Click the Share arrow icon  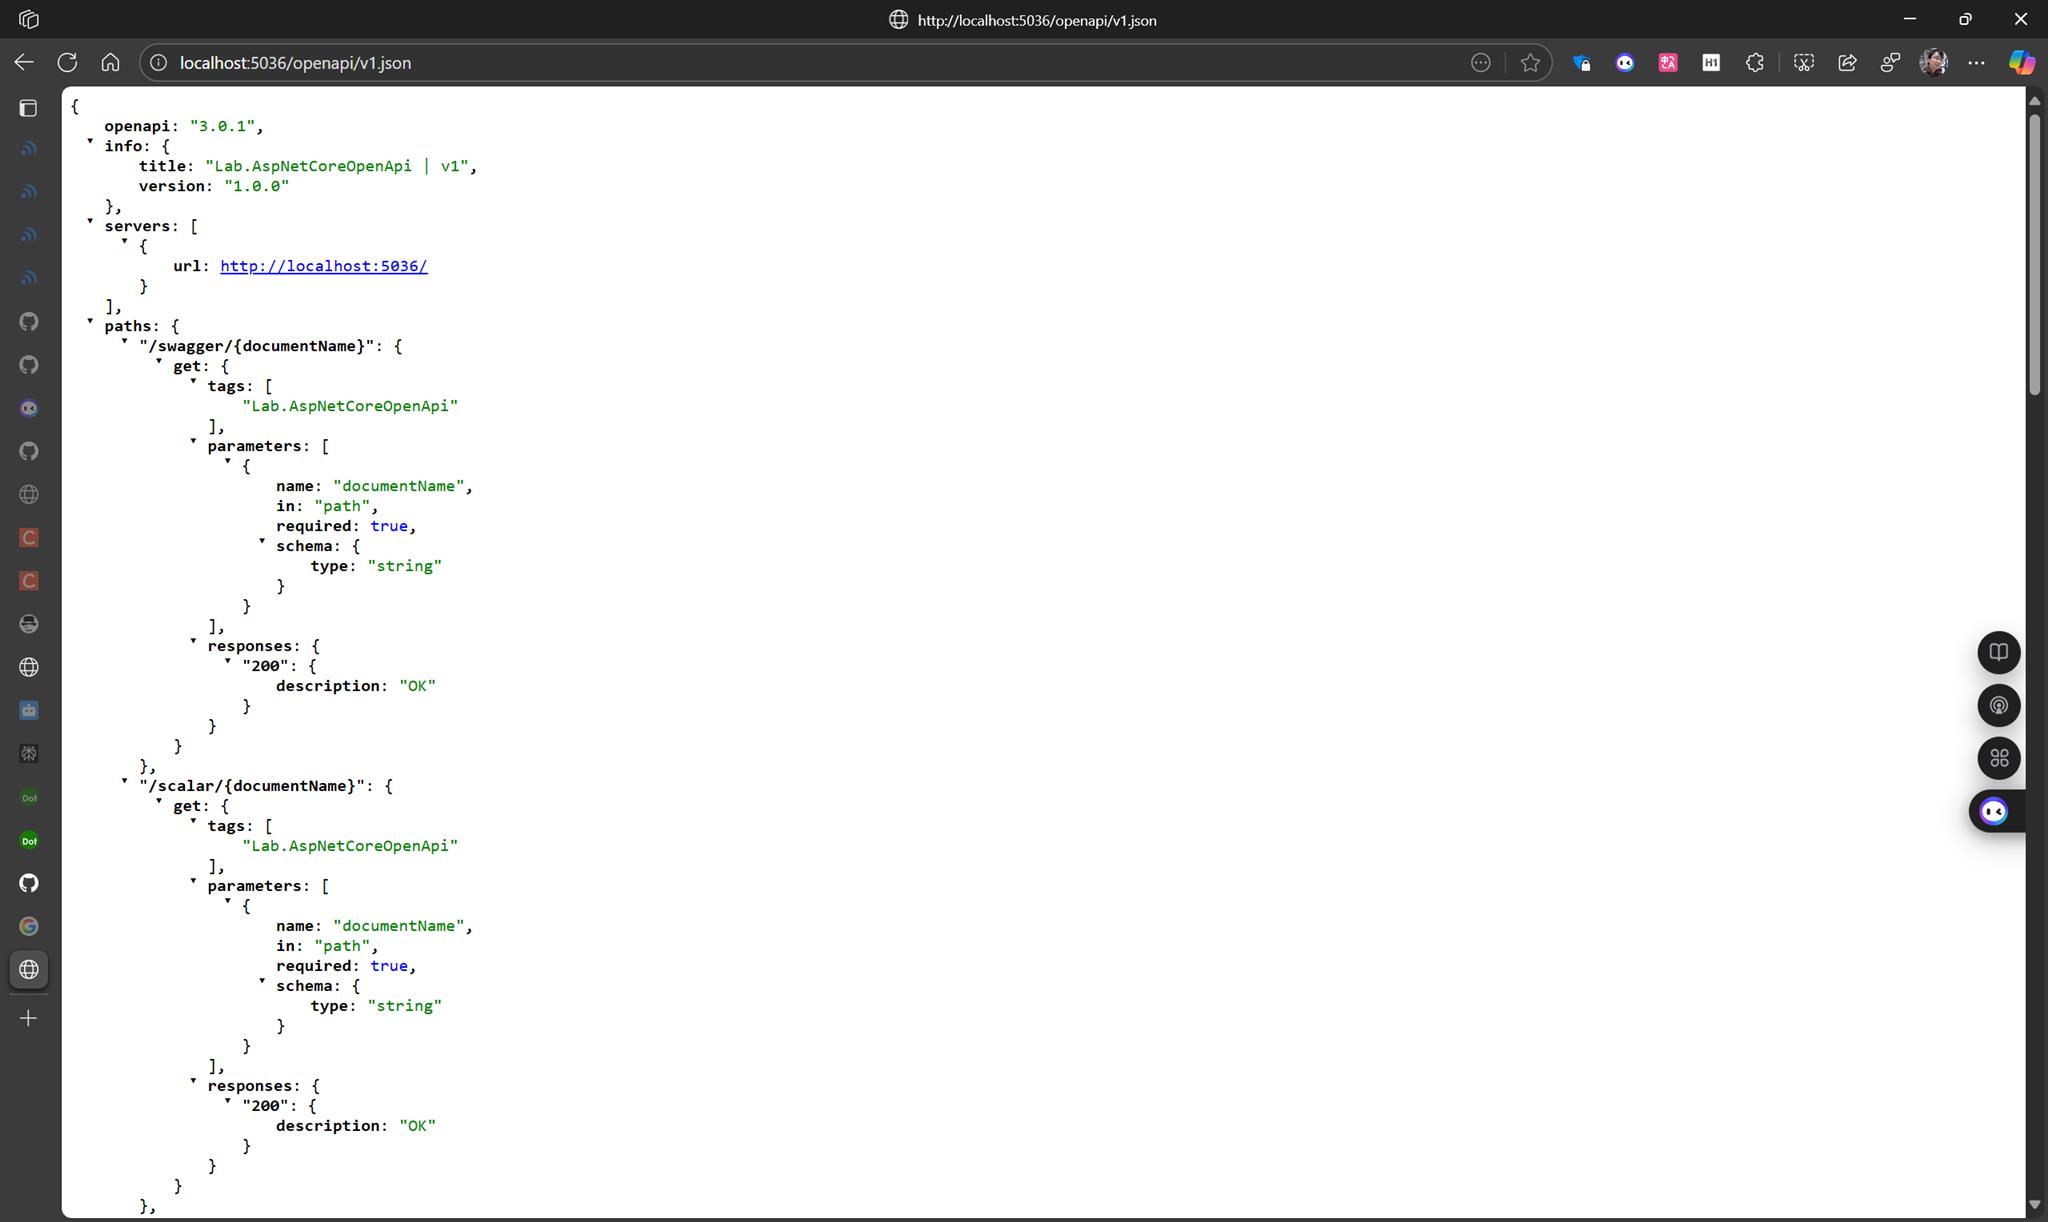pos(1847,63)
